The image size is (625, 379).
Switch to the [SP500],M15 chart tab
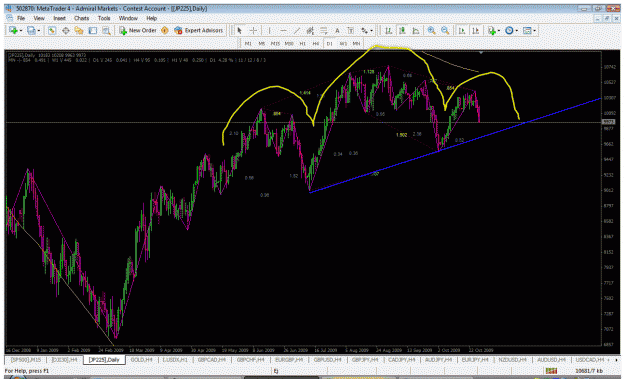[x=26, y=359]
